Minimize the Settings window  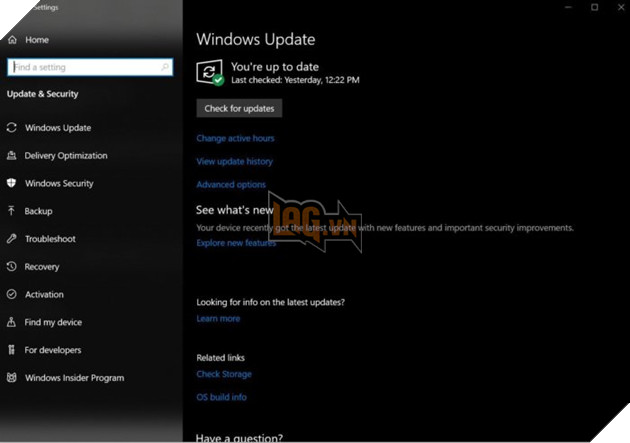tap(568, 7)
